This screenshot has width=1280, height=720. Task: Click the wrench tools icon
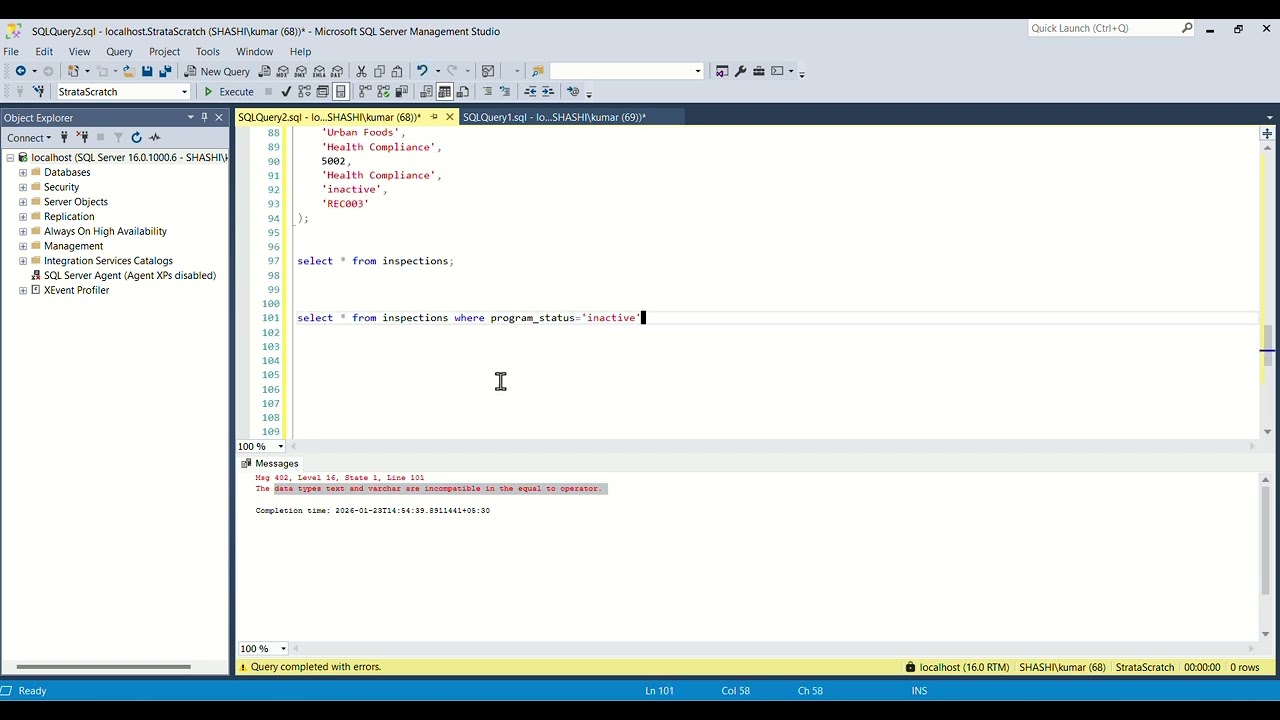(x=741, y=71)
